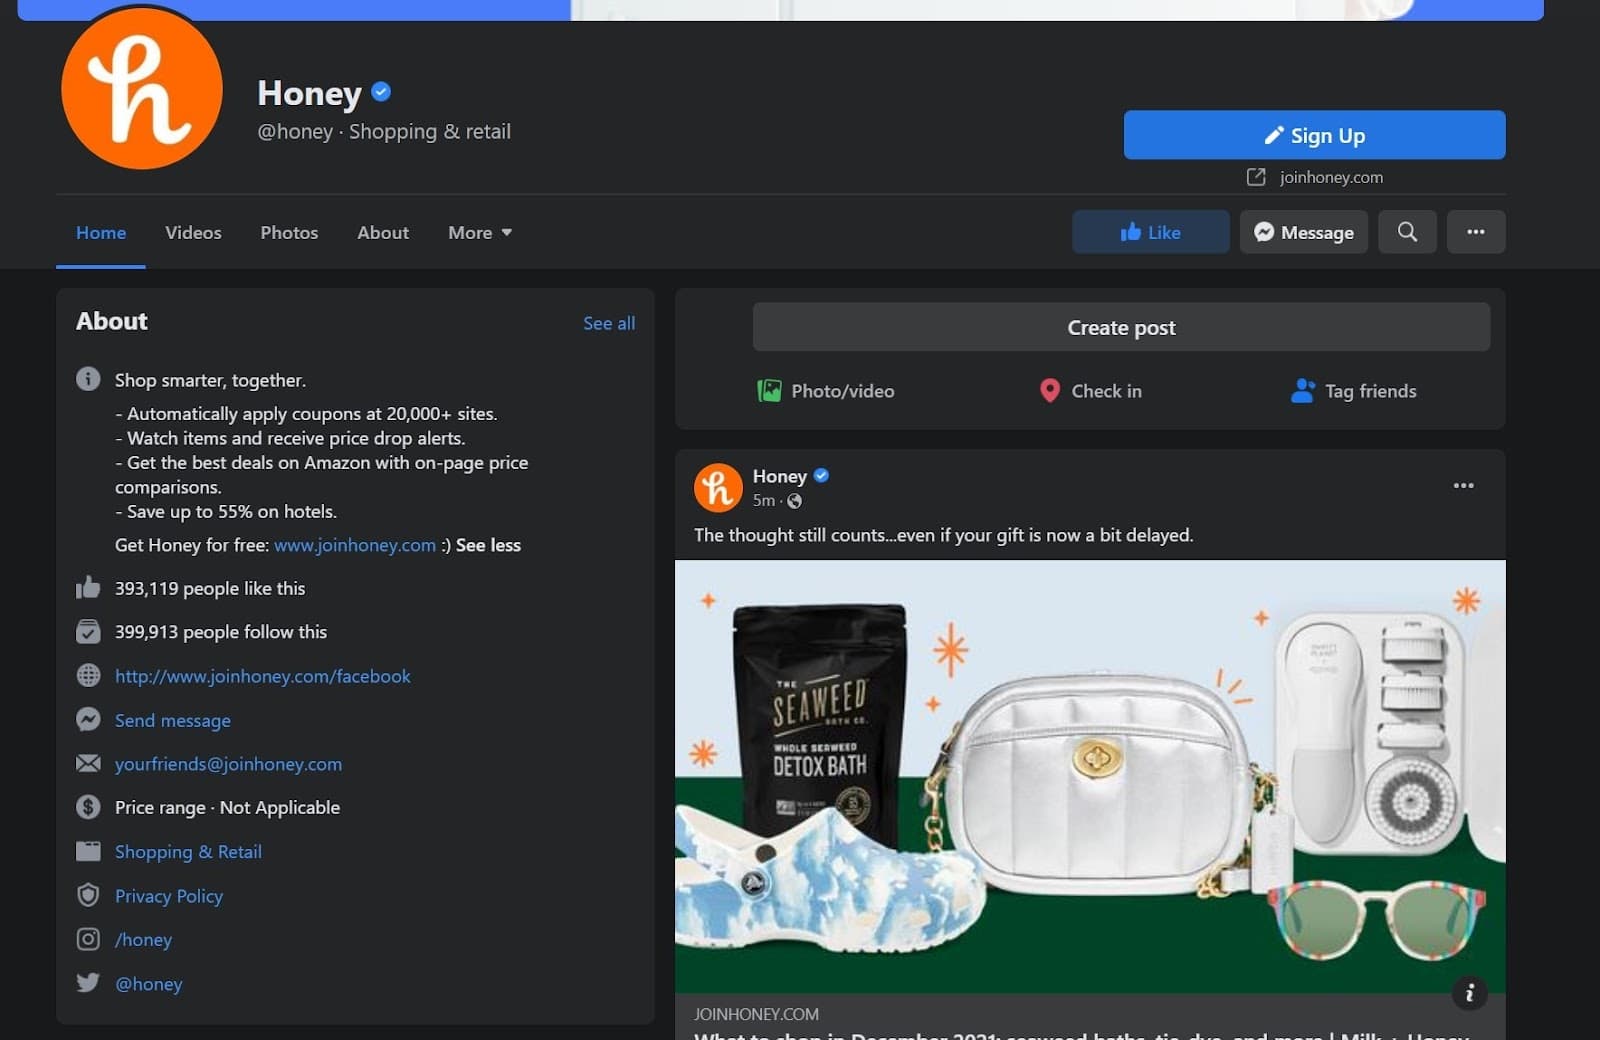Screen dimensions: 1600x1040
Task: Open the page options three-dot menu
Action: pyautogui.click(x=1475, y=232)
